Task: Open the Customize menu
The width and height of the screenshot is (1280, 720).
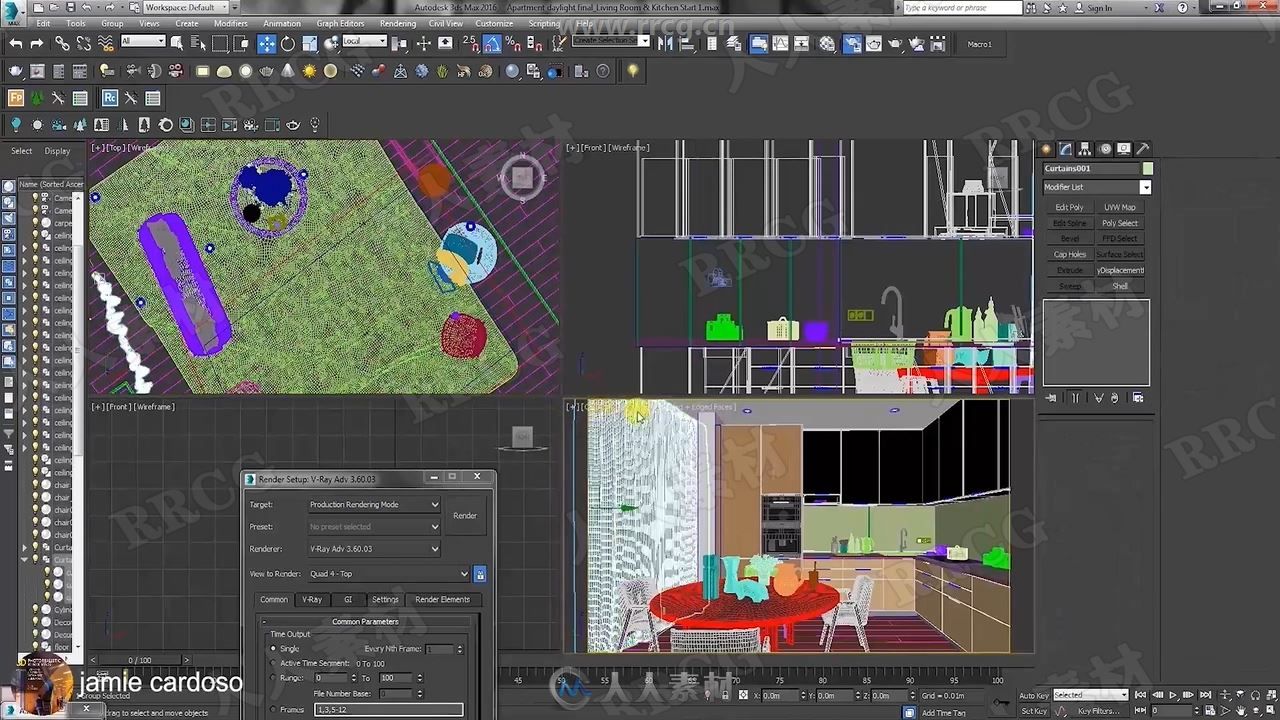Action: (494, 23)
